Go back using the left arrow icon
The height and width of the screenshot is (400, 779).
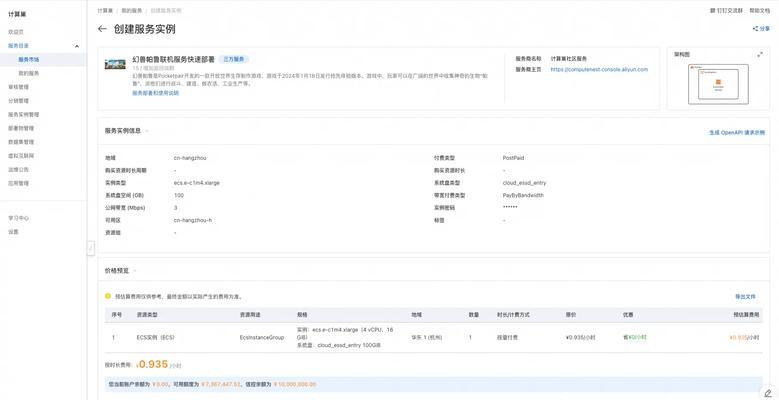click(102, 29)
